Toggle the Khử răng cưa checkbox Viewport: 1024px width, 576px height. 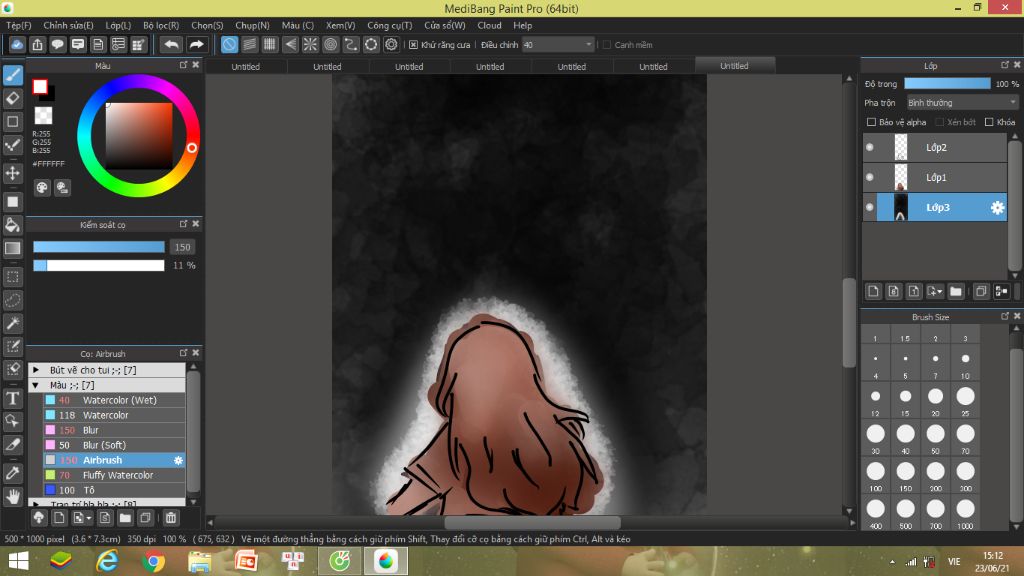tap(414, 45)
